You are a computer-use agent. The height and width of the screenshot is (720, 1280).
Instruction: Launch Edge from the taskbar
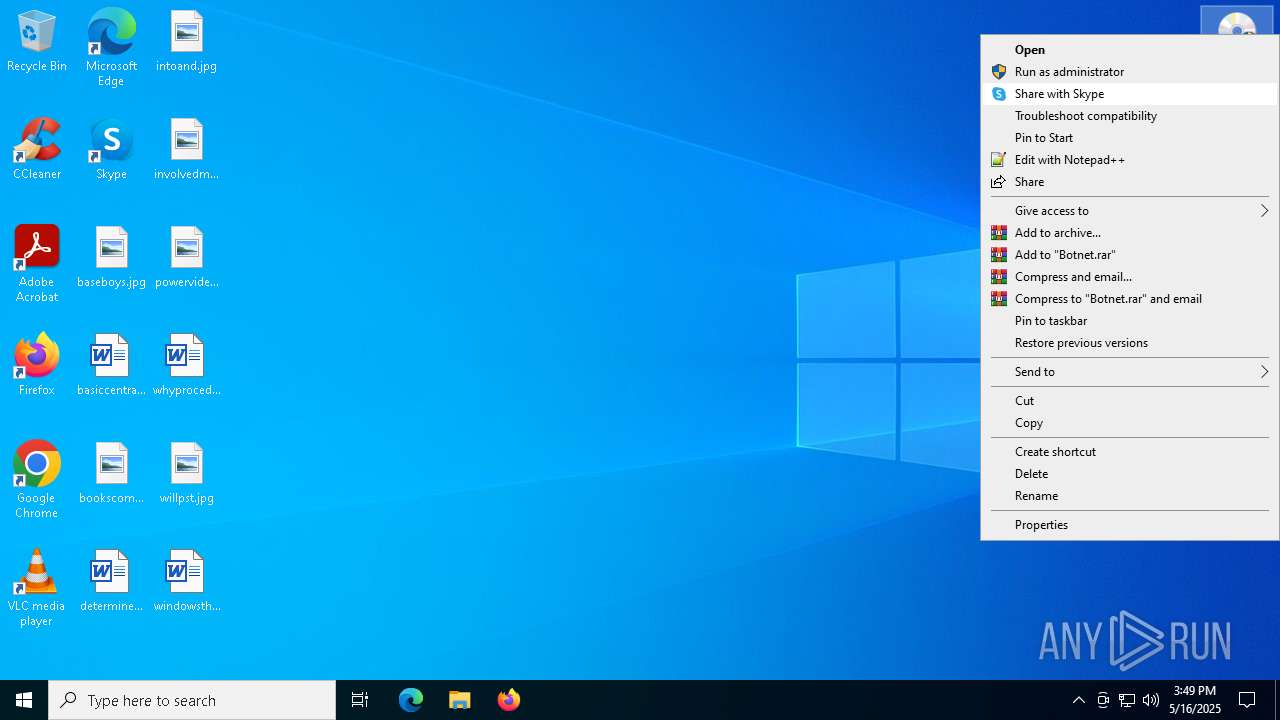pos(411,700)
